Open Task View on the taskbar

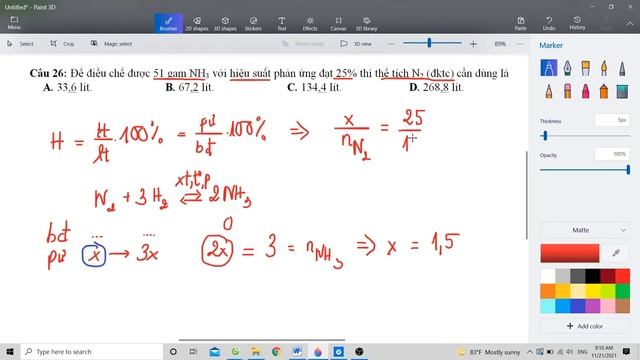pyautogui.click(x=193, y=351)
